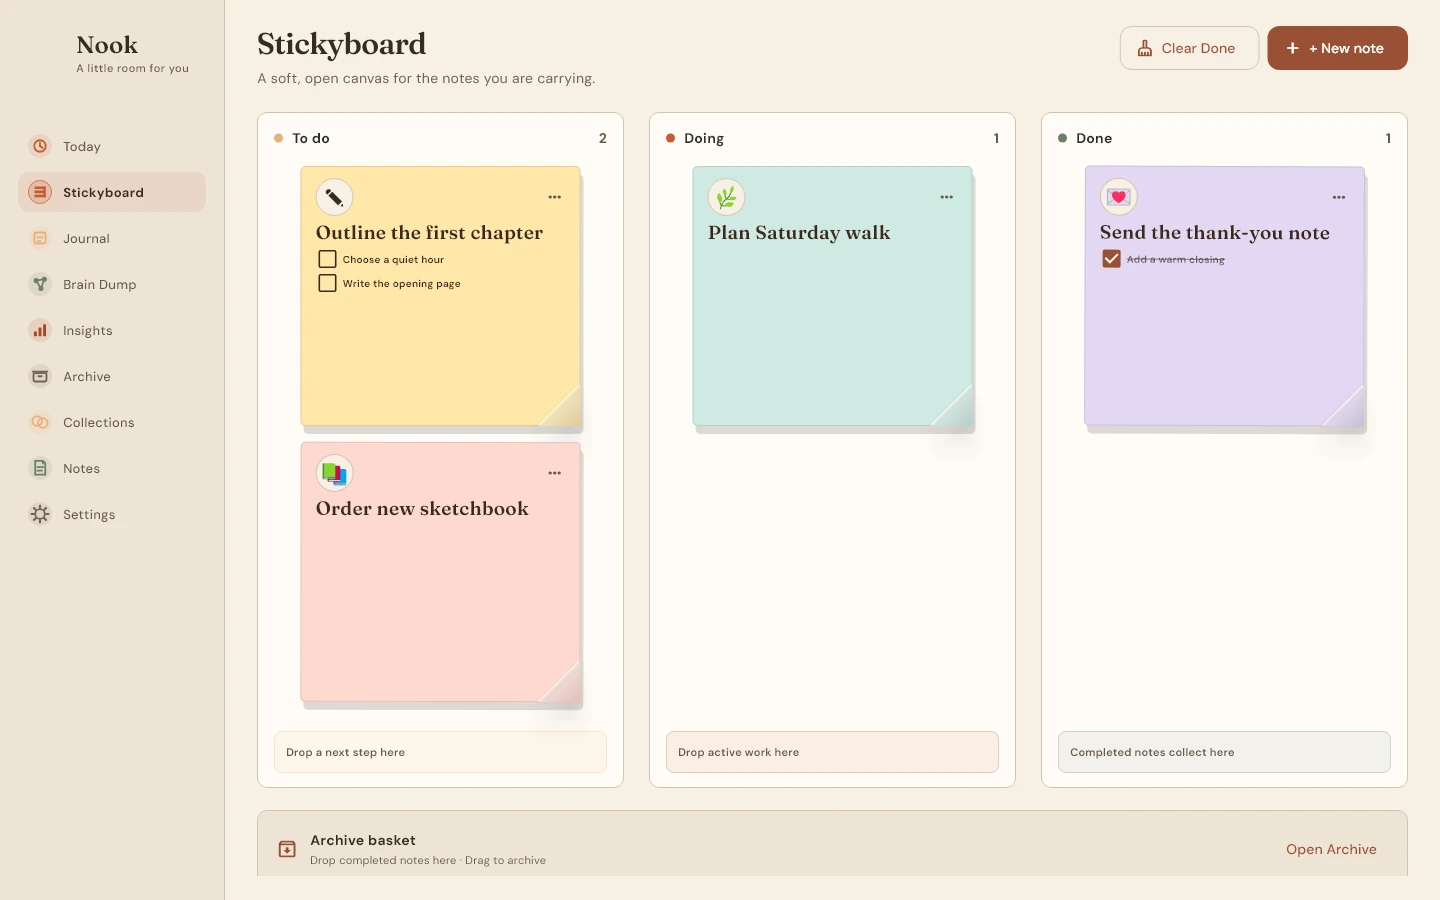Click the Insights bar chart icon
1440x900 pixels.
[x=40, y=330]
